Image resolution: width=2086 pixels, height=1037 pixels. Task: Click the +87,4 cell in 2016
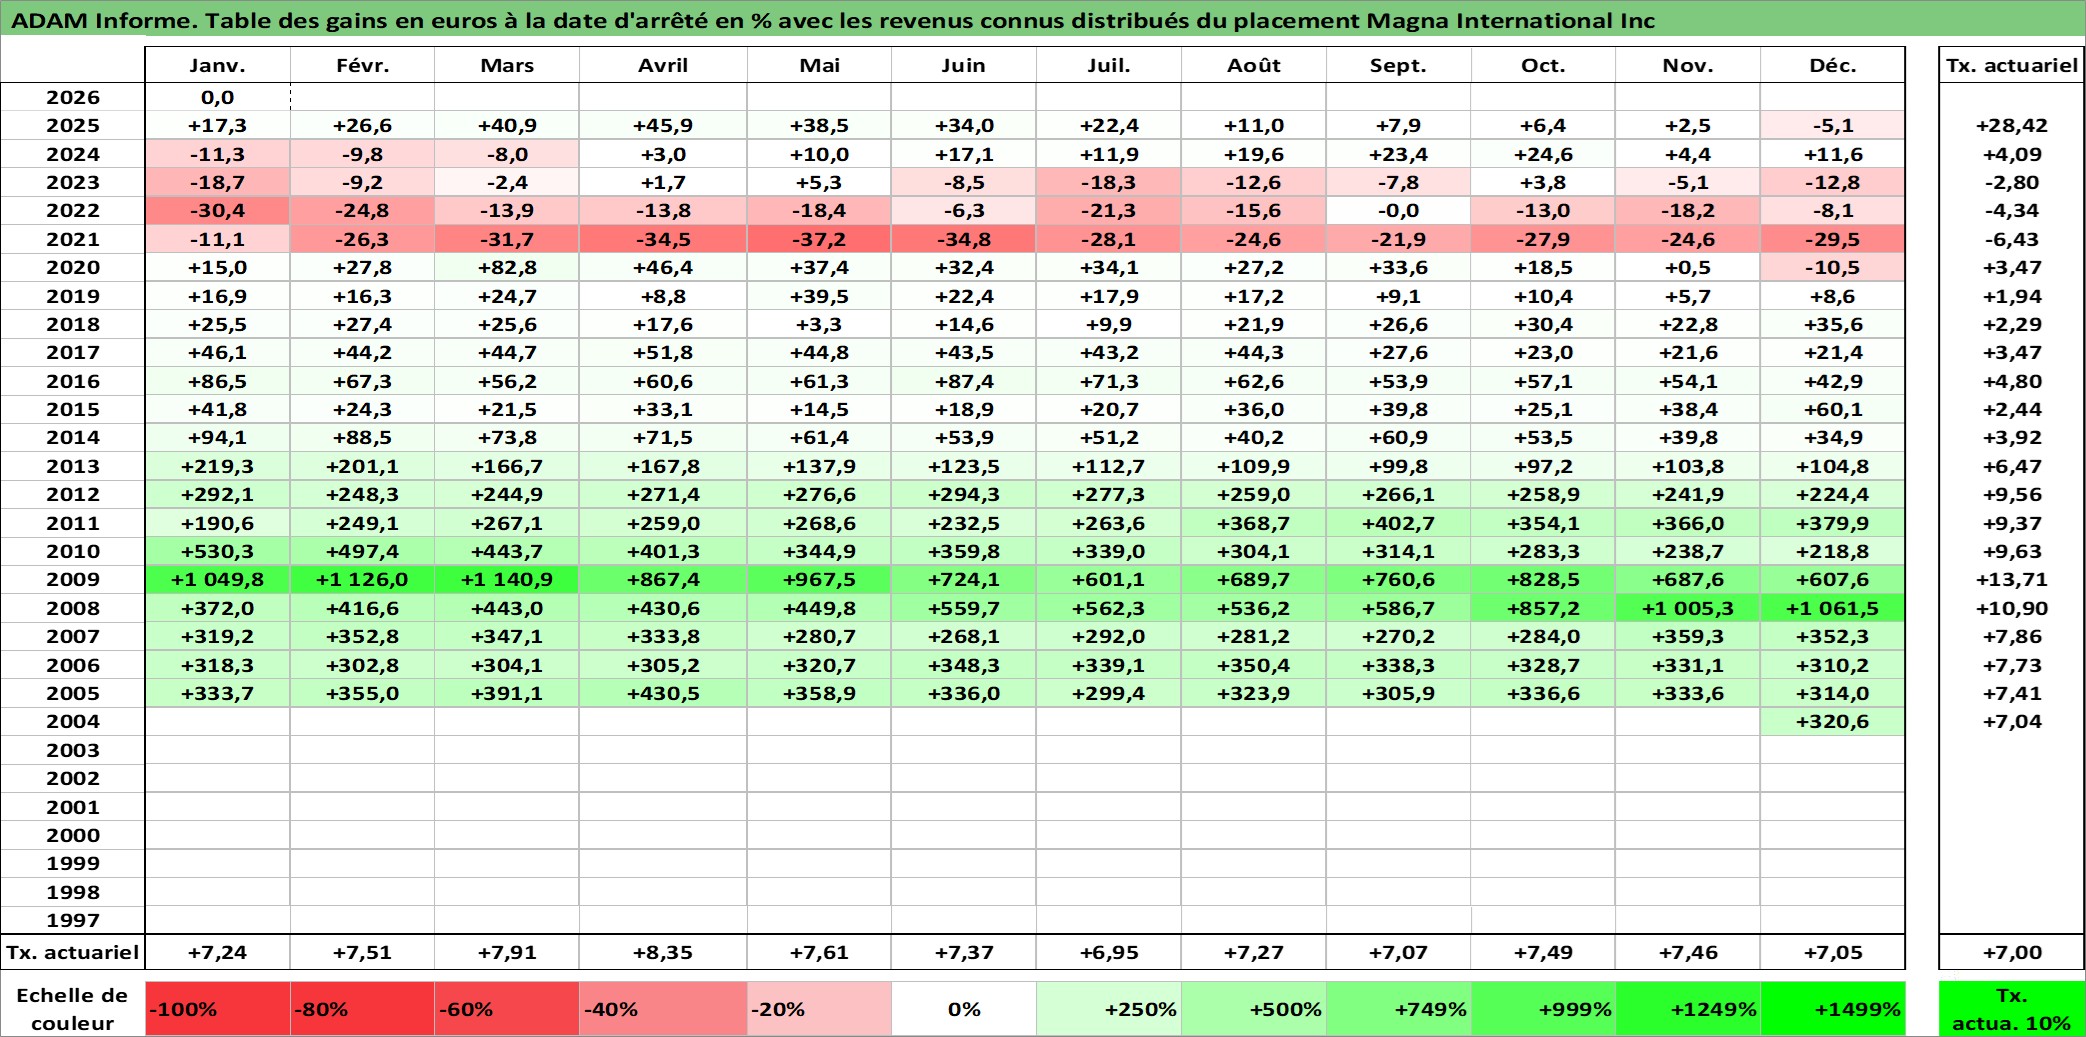(964, 381)
